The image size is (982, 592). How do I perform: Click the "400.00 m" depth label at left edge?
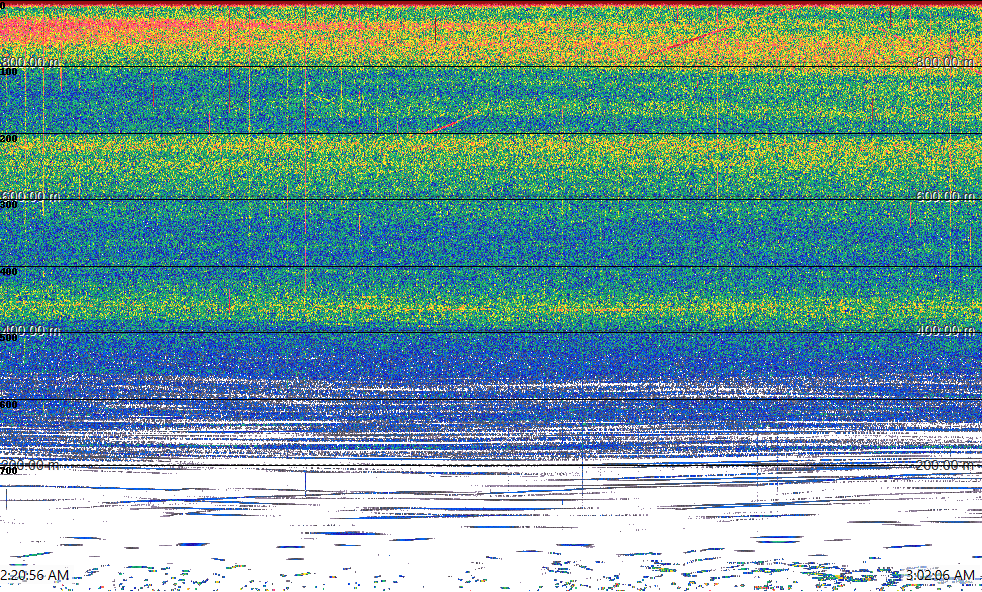[x=30, y=330]
